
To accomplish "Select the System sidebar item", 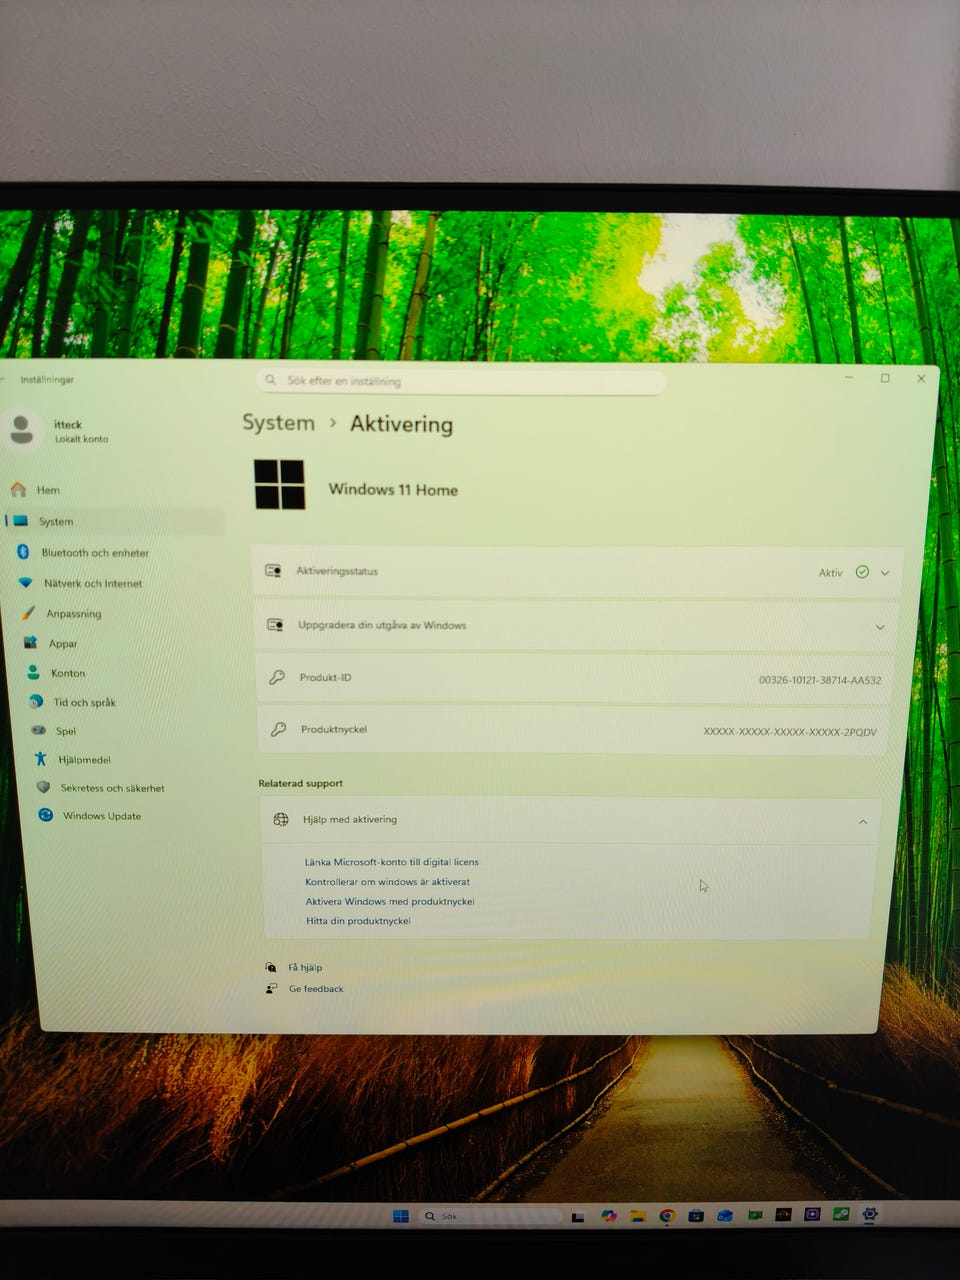I will coord(114,521).
